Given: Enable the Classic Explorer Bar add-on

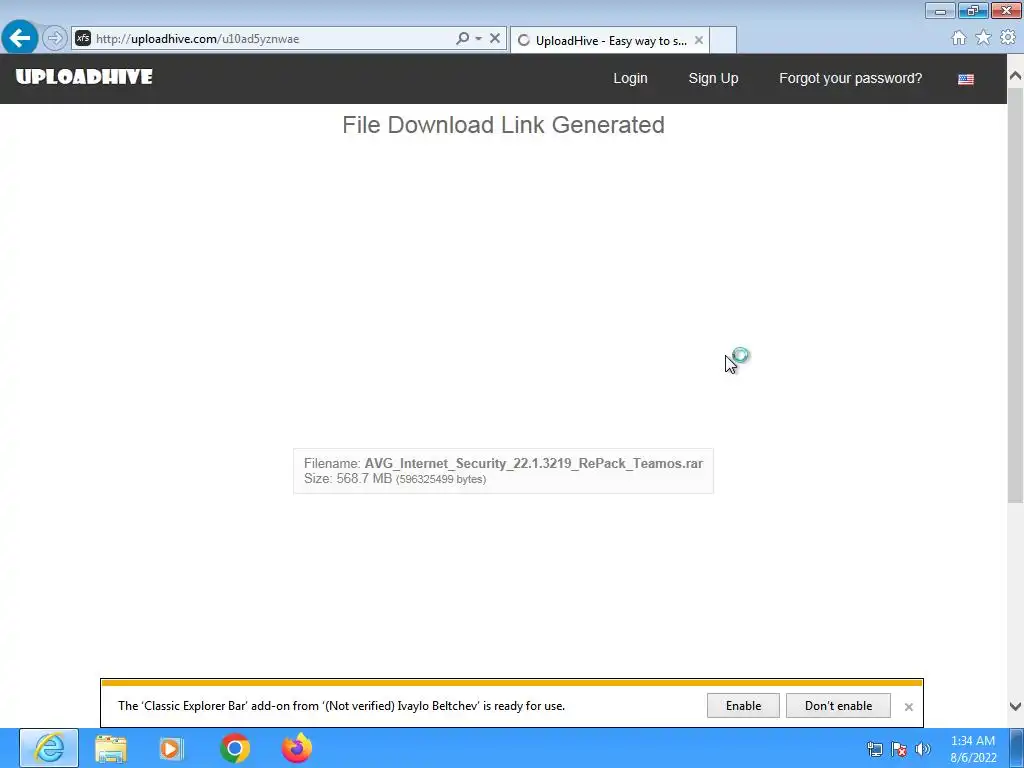Looking at the screenshot, I should 743,706.
